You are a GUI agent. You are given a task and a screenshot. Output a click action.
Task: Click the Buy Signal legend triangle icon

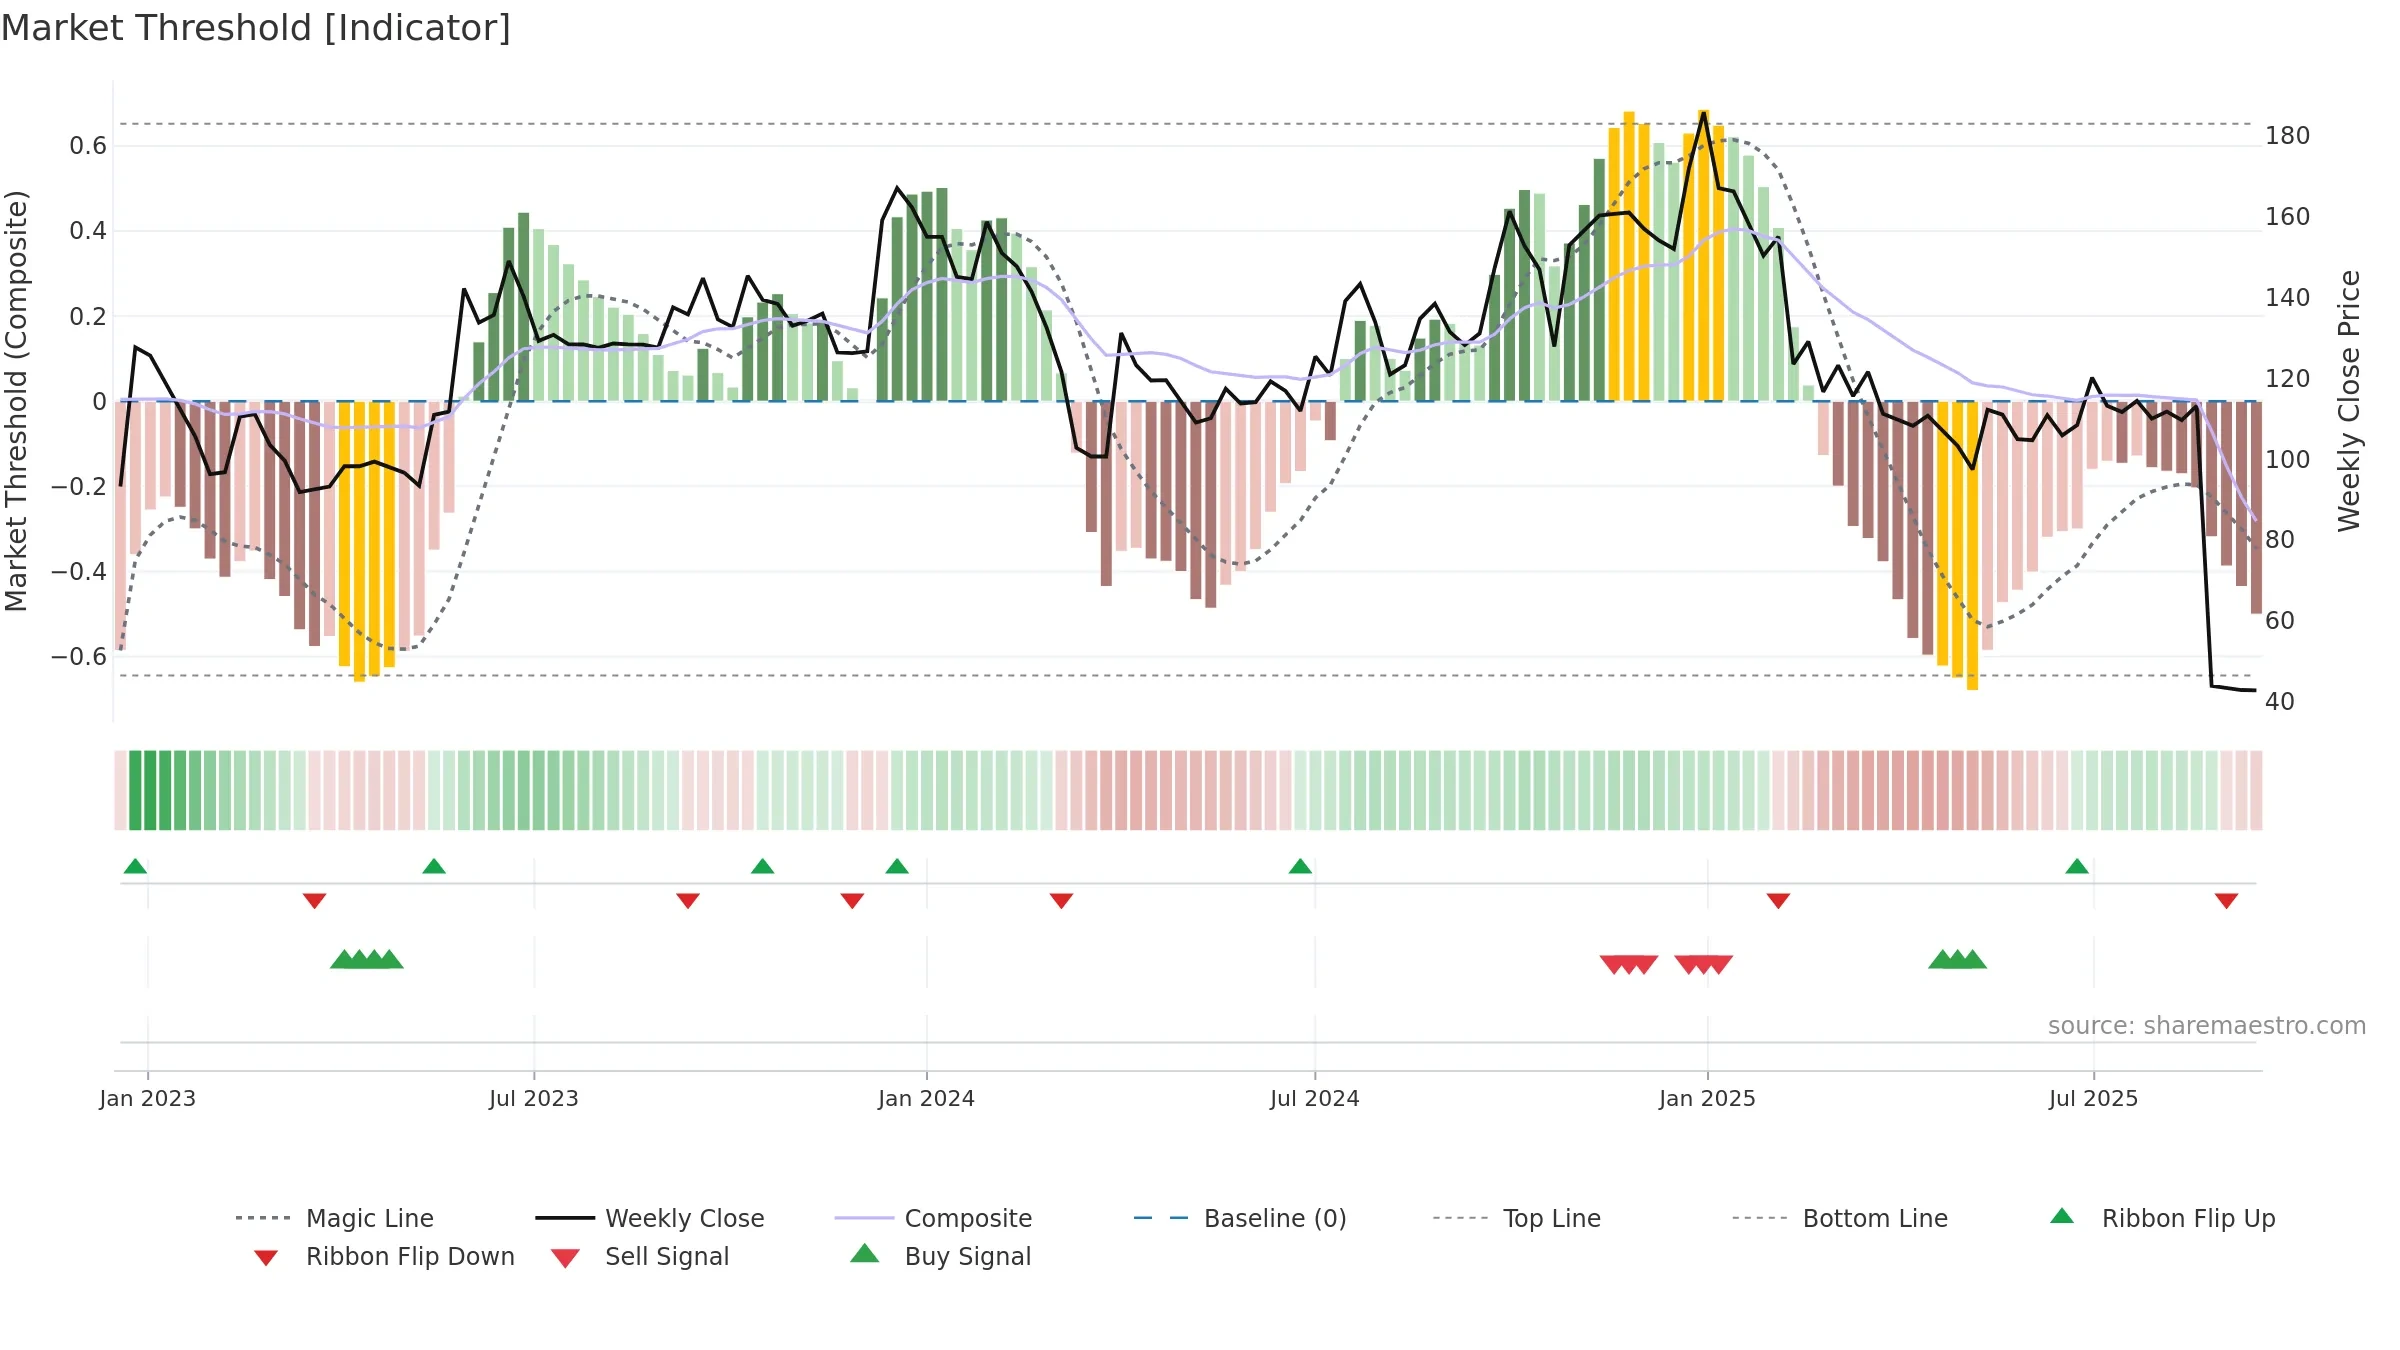(x=865, y=1253)
